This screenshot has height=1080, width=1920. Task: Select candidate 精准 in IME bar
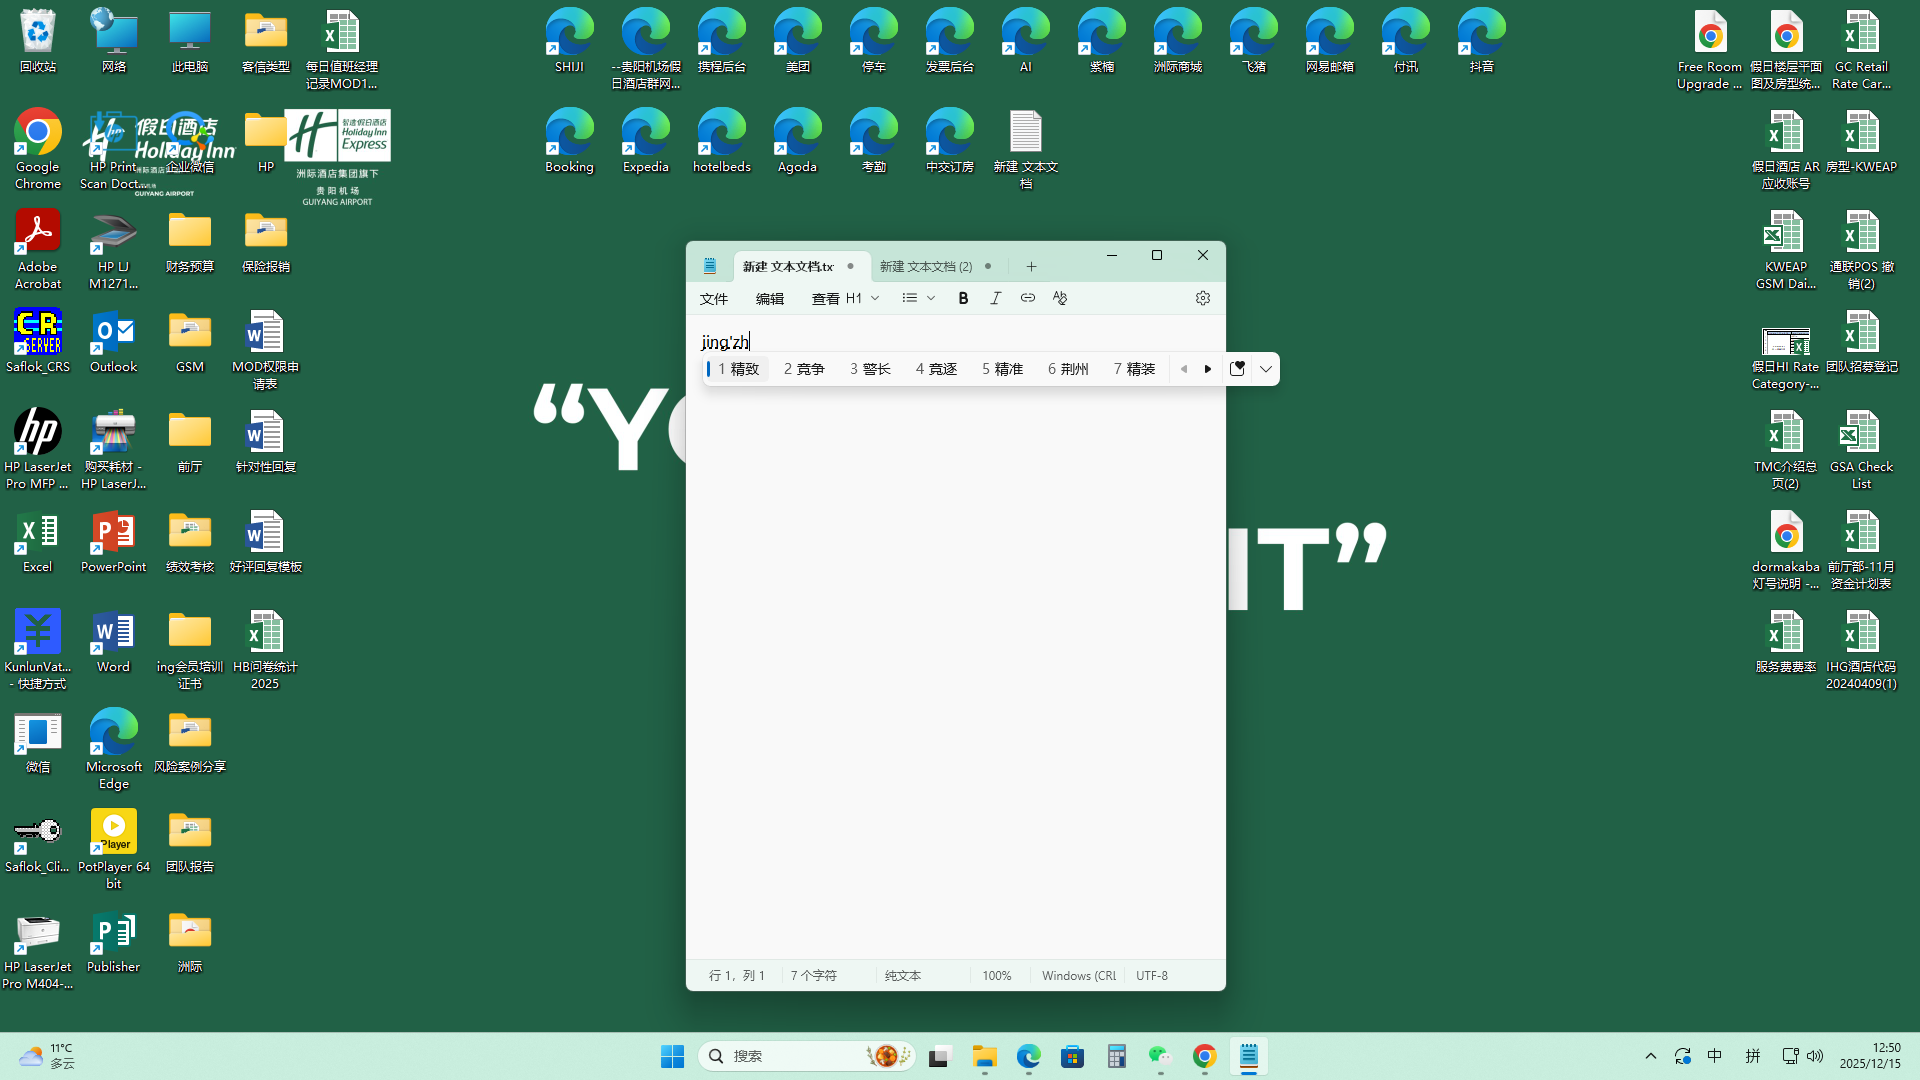pos(1002,369)
